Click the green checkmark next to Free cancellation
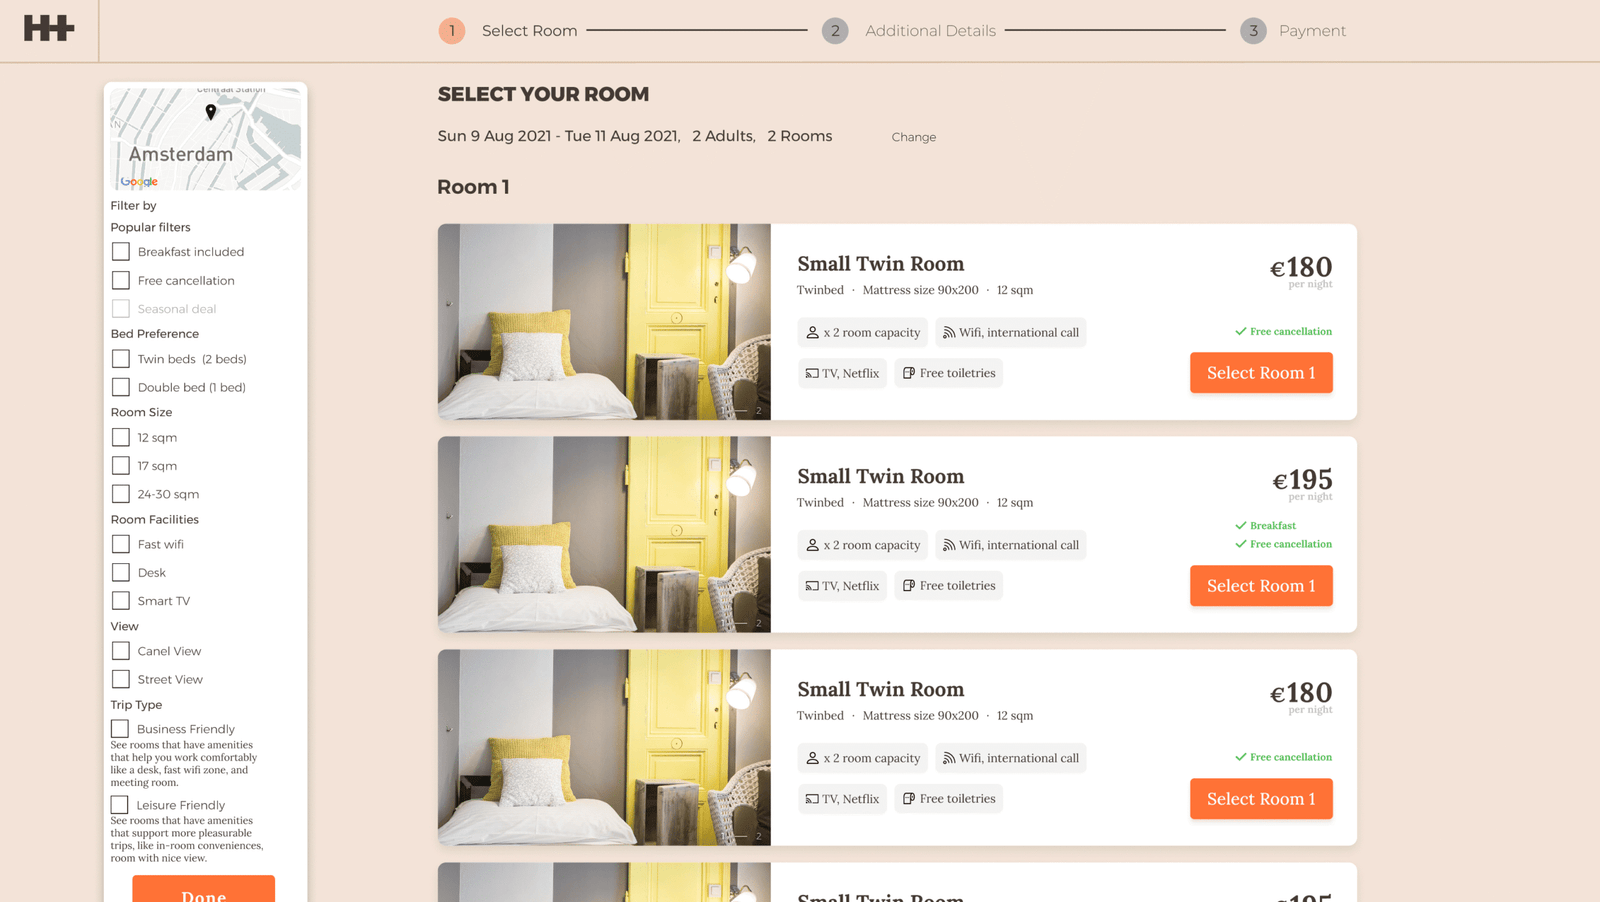This screenshot has height=902, width=1600. coord(1239,330)
